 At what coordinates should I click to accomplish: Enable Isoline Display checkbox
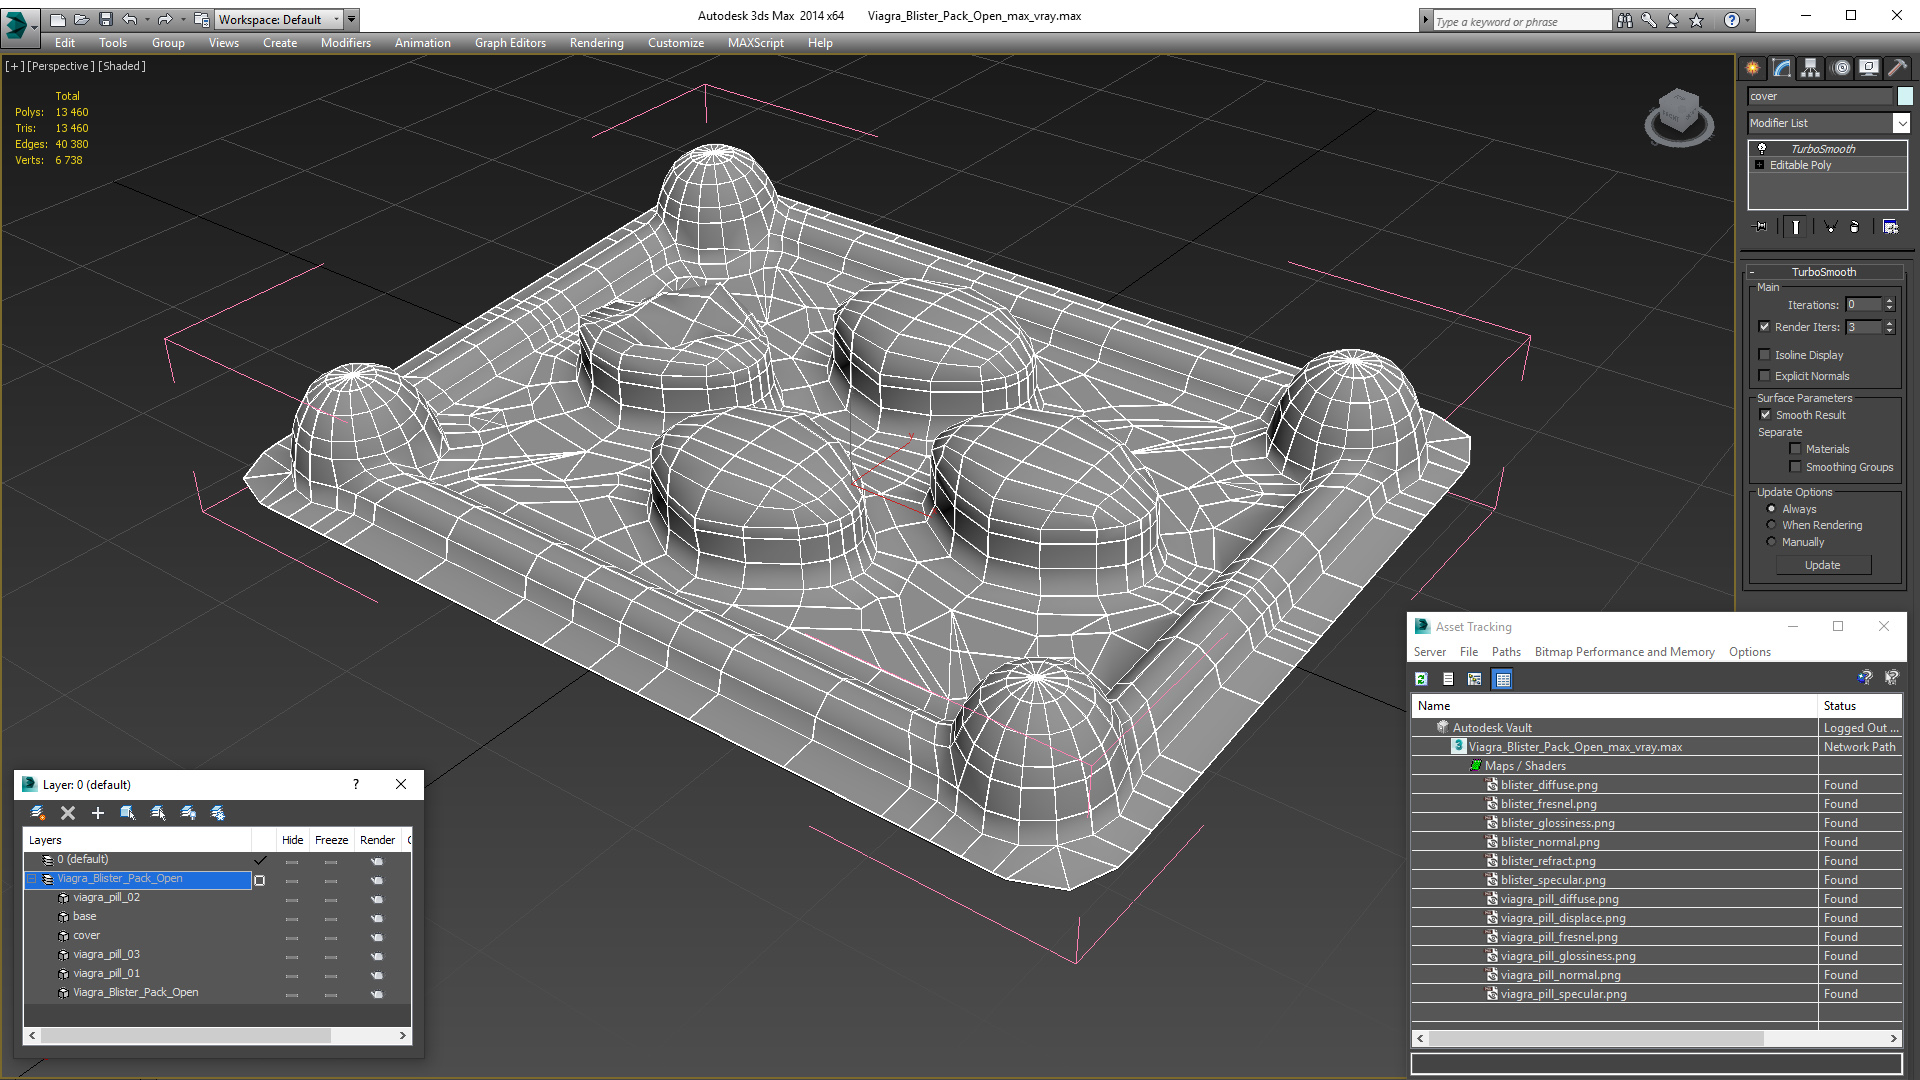[x=1765, y=355]
